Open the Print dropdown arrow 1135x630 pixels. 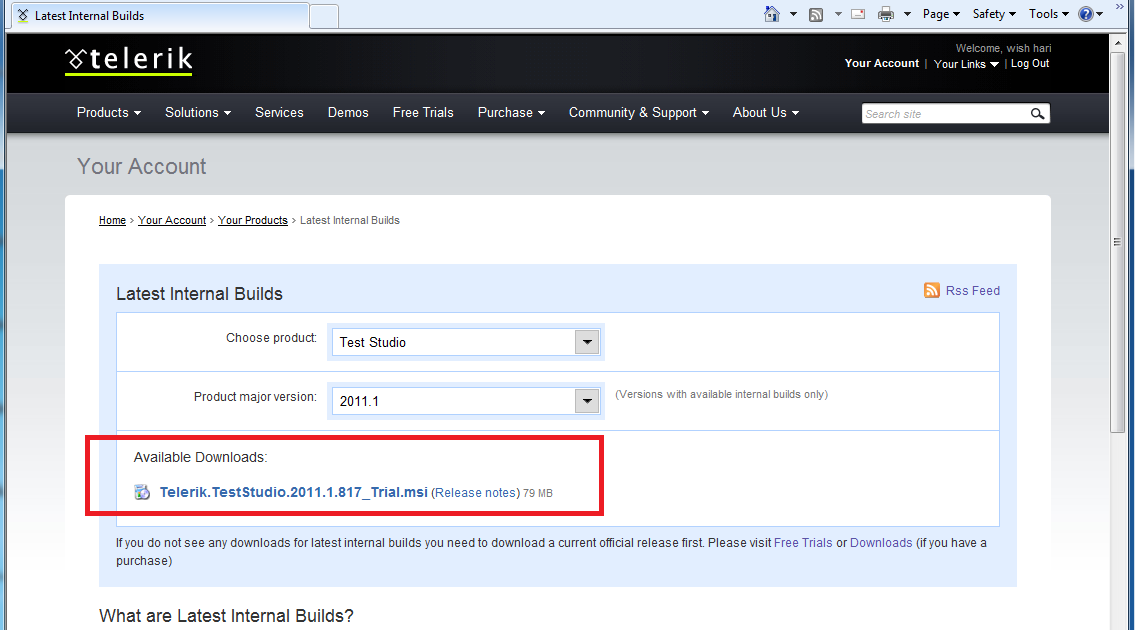tap(907, 14)
